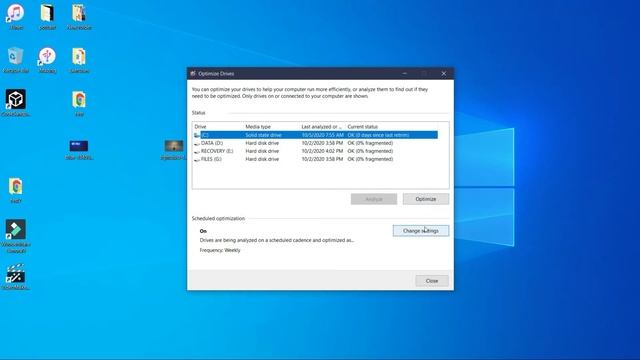This screenshot has height=360, width=640.
Task: Close Optimize Drives using title bar X
Action: [x=444, y=73]
